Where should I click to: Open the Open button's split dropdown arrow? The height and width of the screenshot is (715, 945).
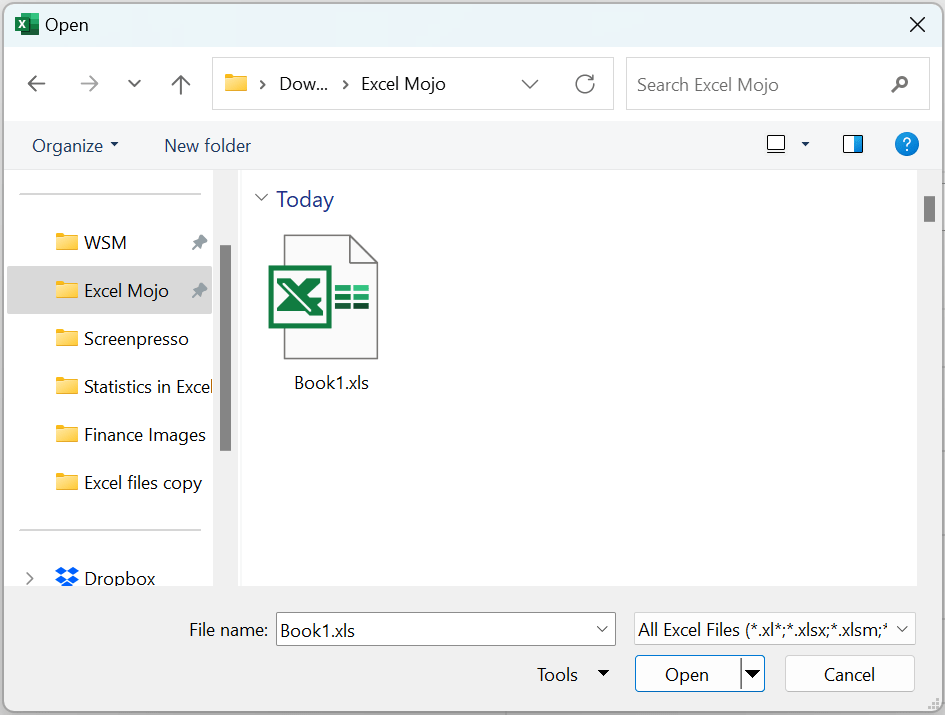tap(751, 674)
